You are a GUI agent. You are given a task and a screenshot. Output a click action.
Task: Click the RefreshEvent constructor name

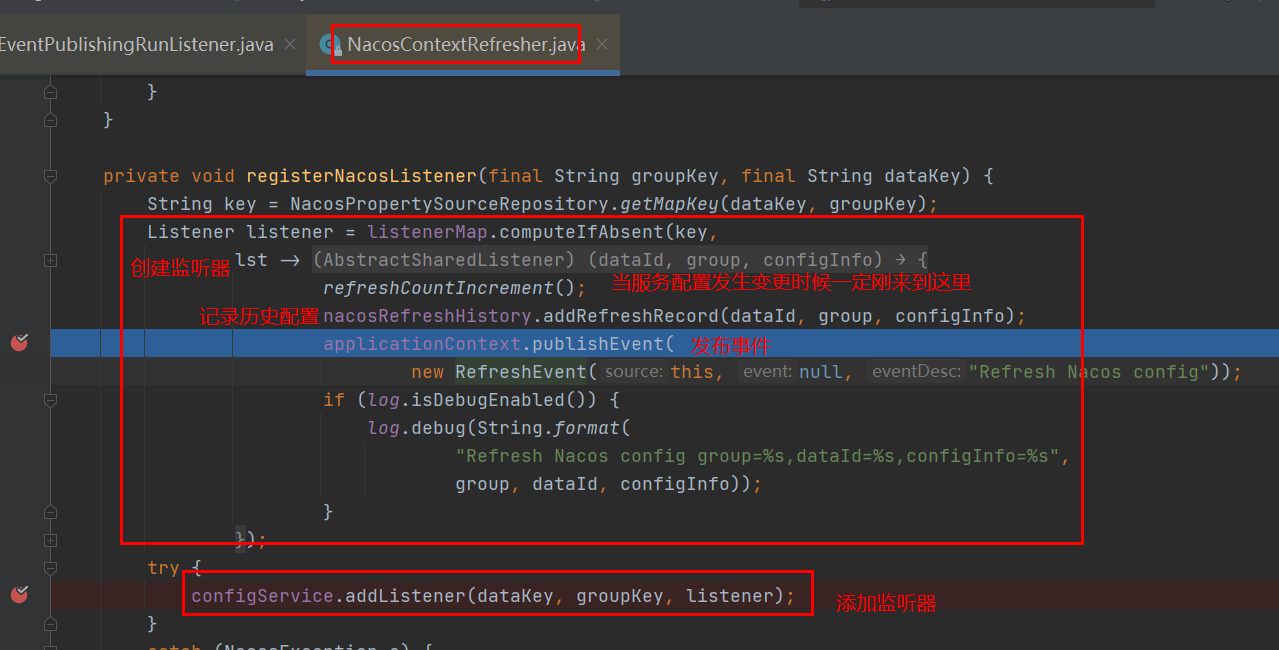click(x=521, y=372)
